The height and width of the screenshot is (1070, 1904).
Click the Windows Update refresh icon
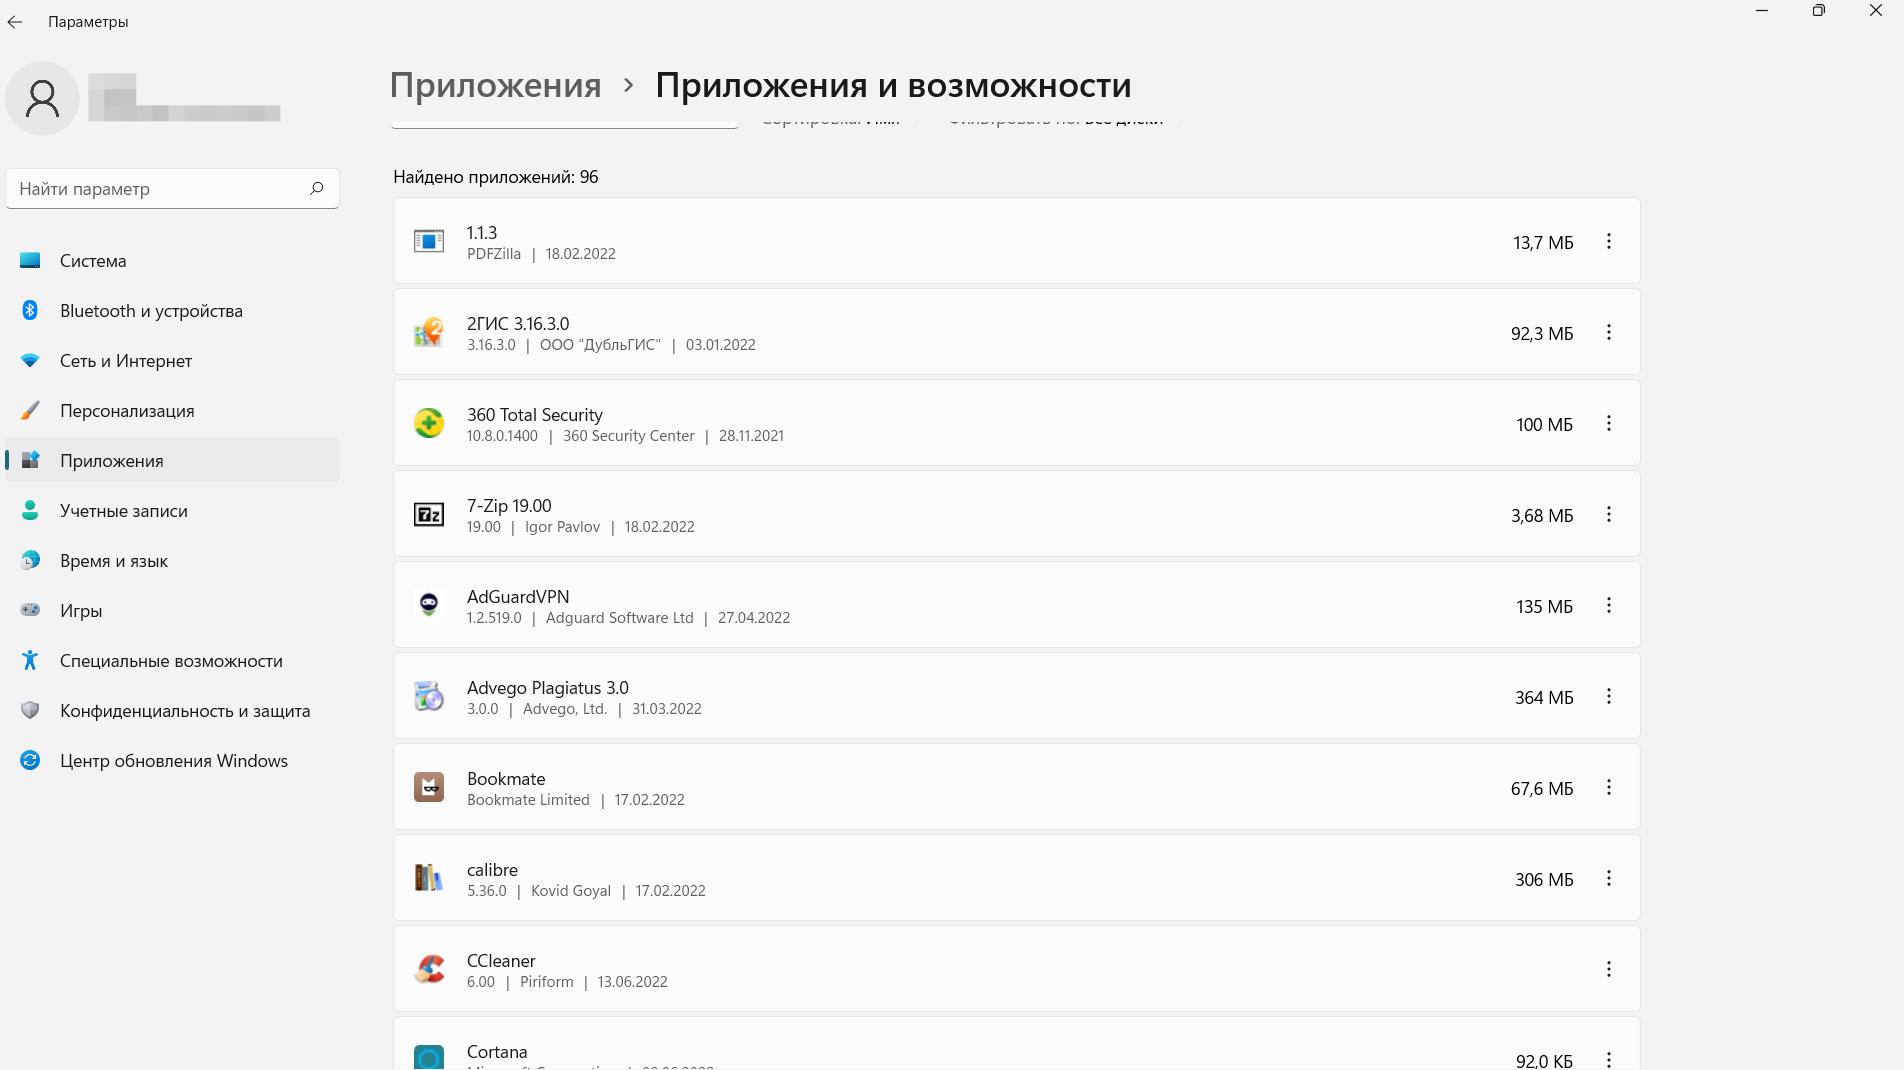30,760
